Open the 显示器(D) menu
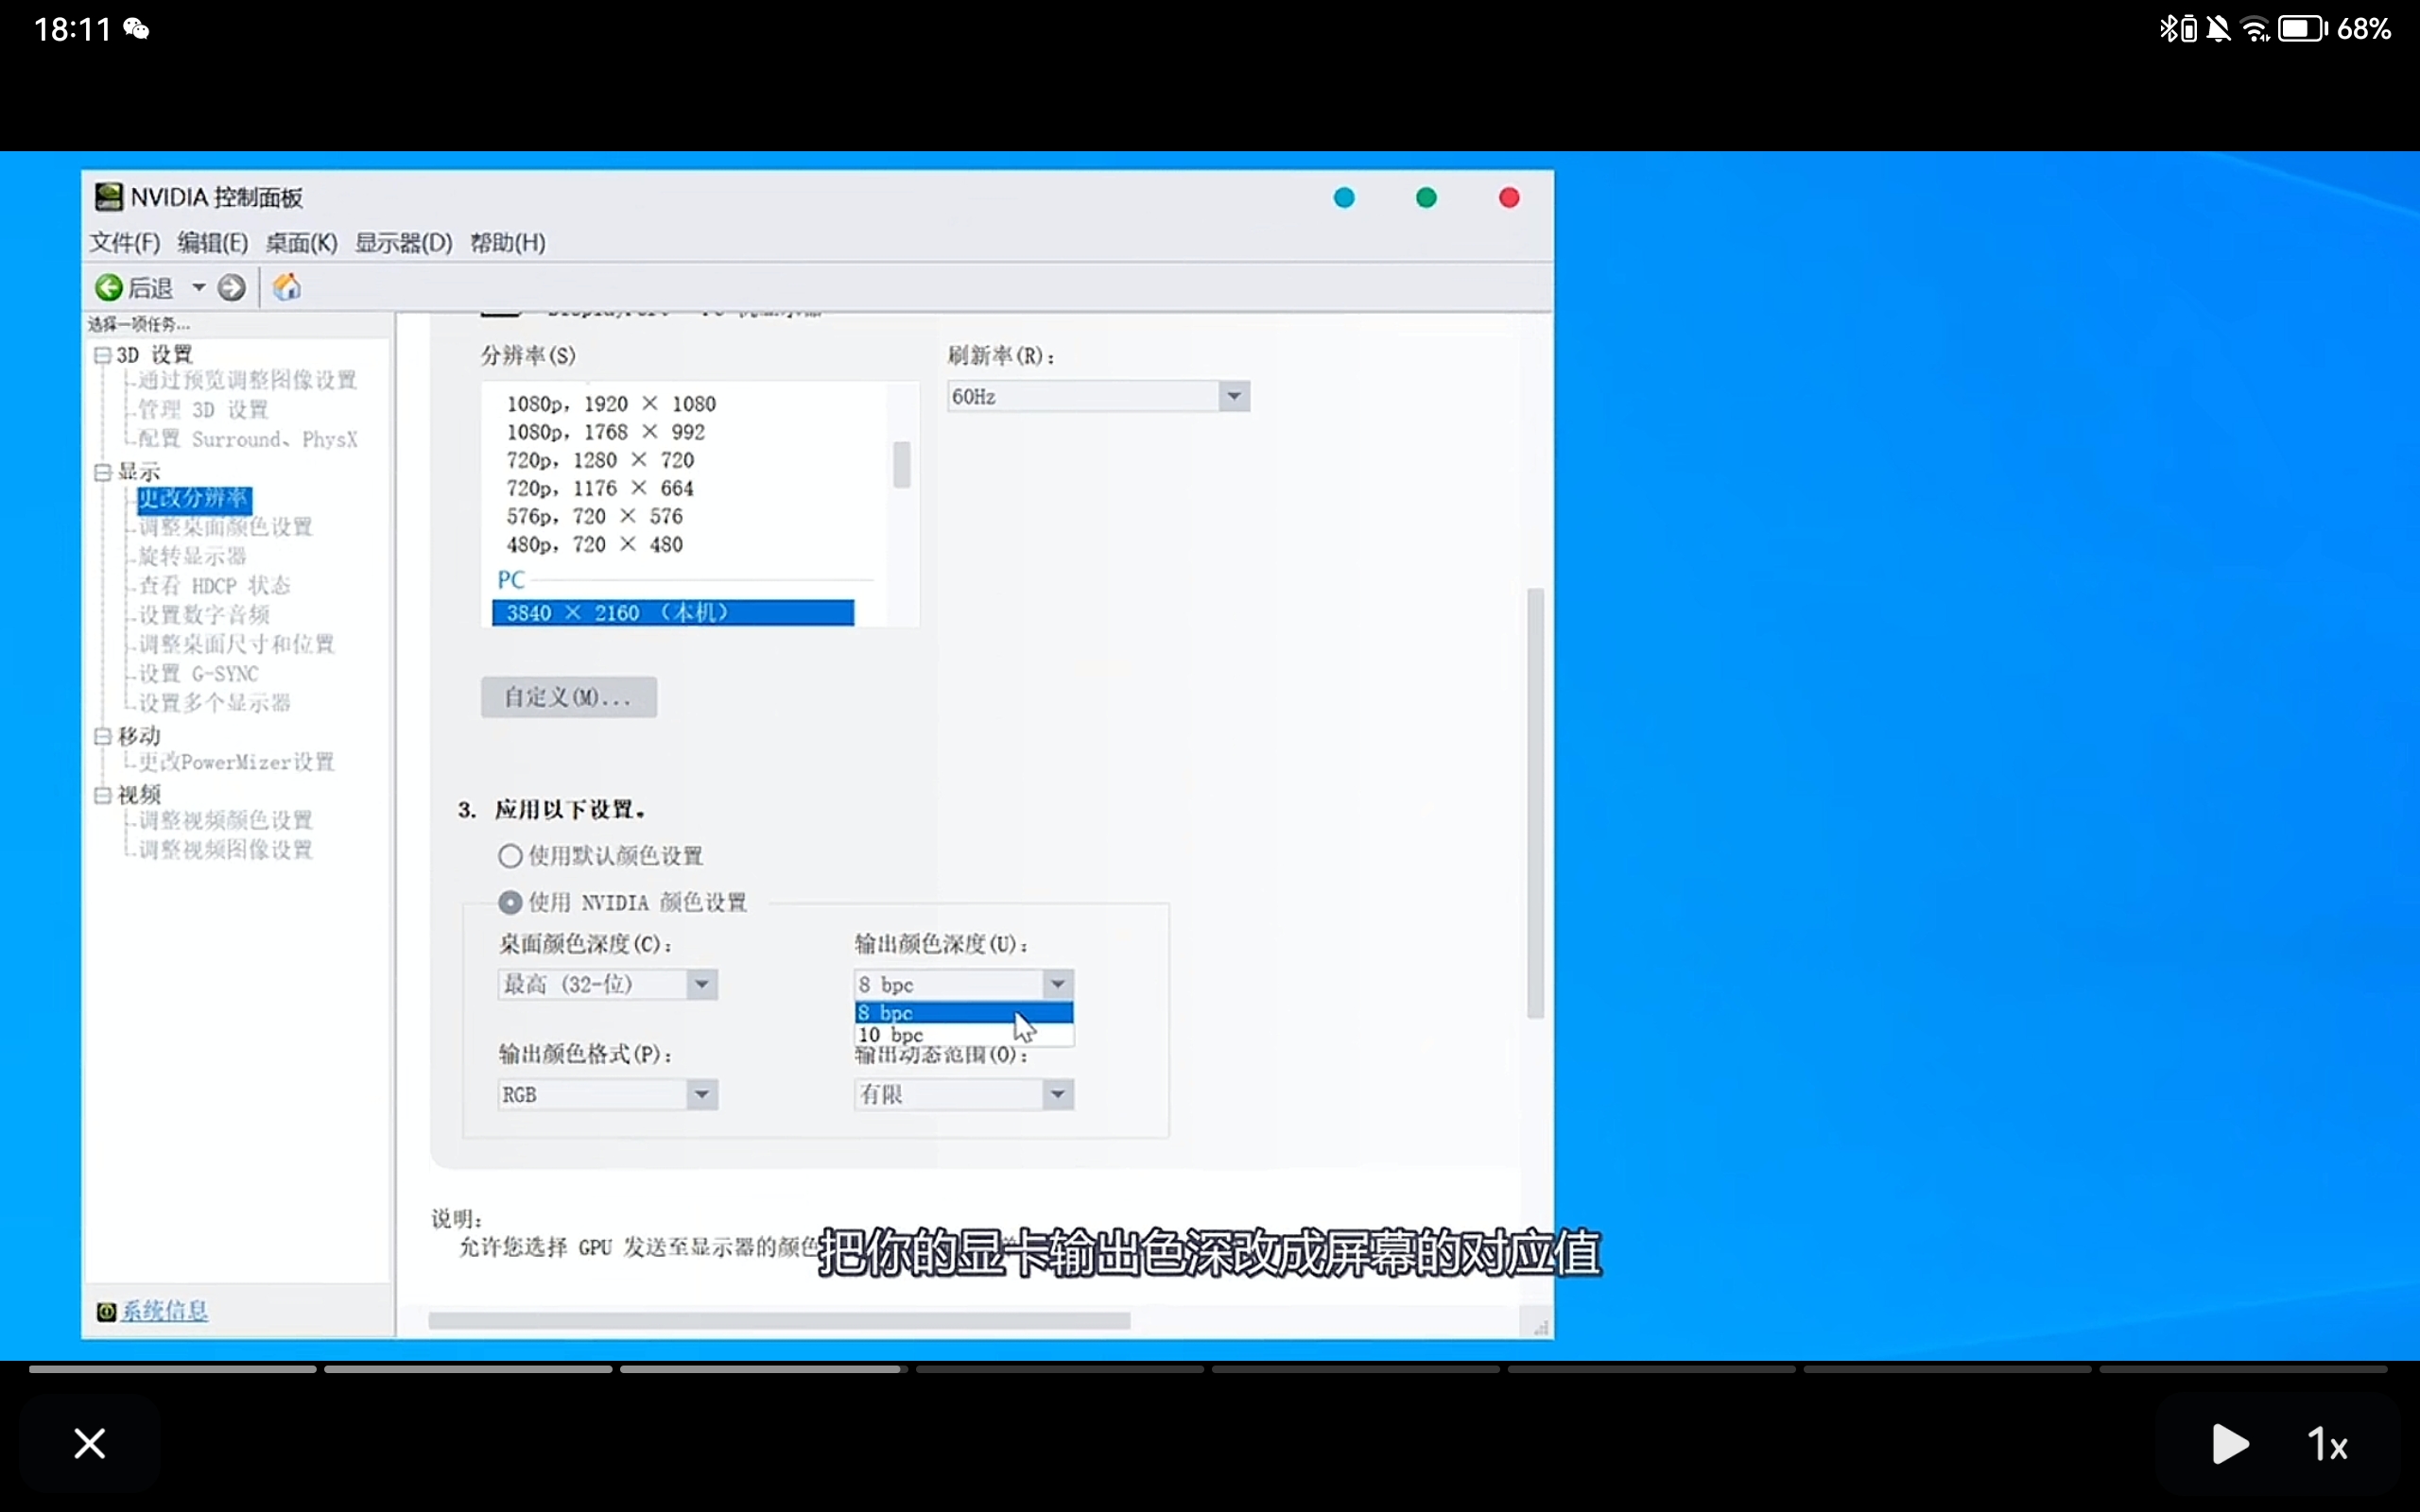This screenshot has width=2420, height=1512. [x=403, y=243]
